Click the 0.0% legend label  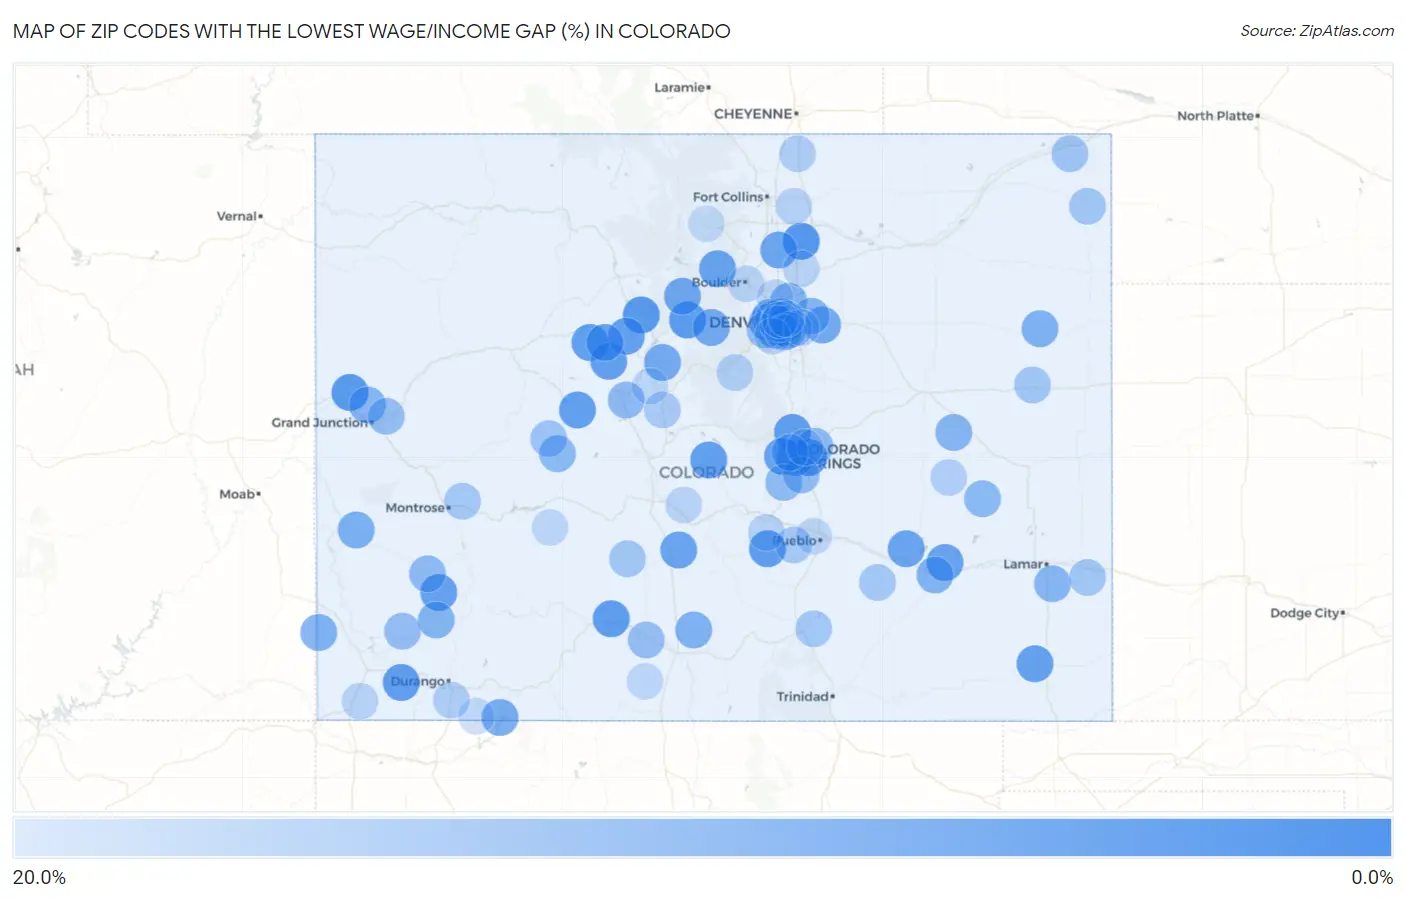pyautogui.click(x=1372, y=877)
